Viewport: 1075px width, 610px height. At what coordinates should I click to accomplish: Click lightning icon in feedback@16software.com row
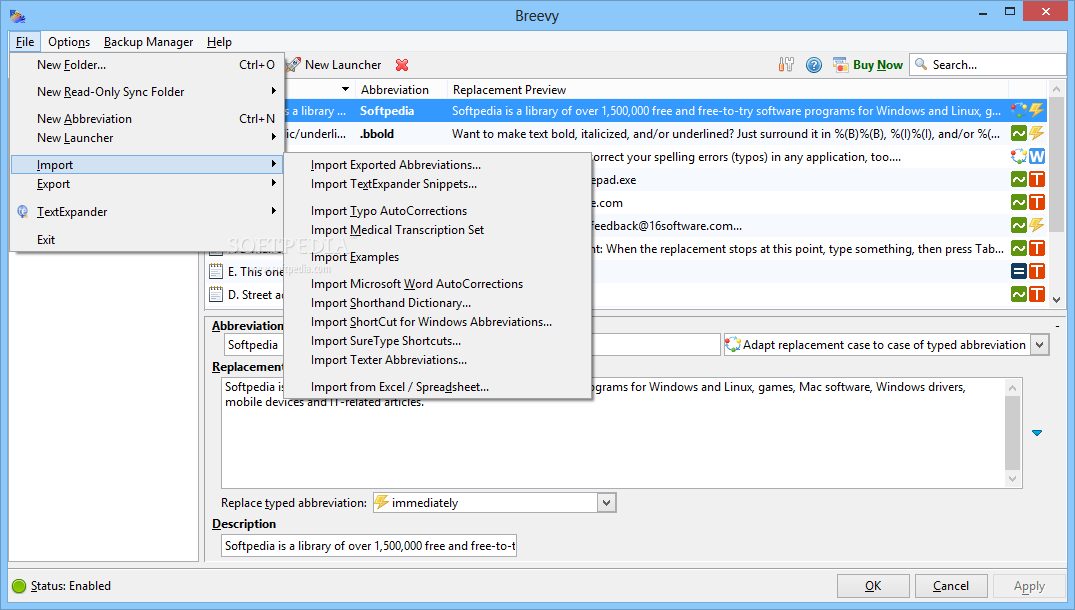click(x=1037, y=225)
